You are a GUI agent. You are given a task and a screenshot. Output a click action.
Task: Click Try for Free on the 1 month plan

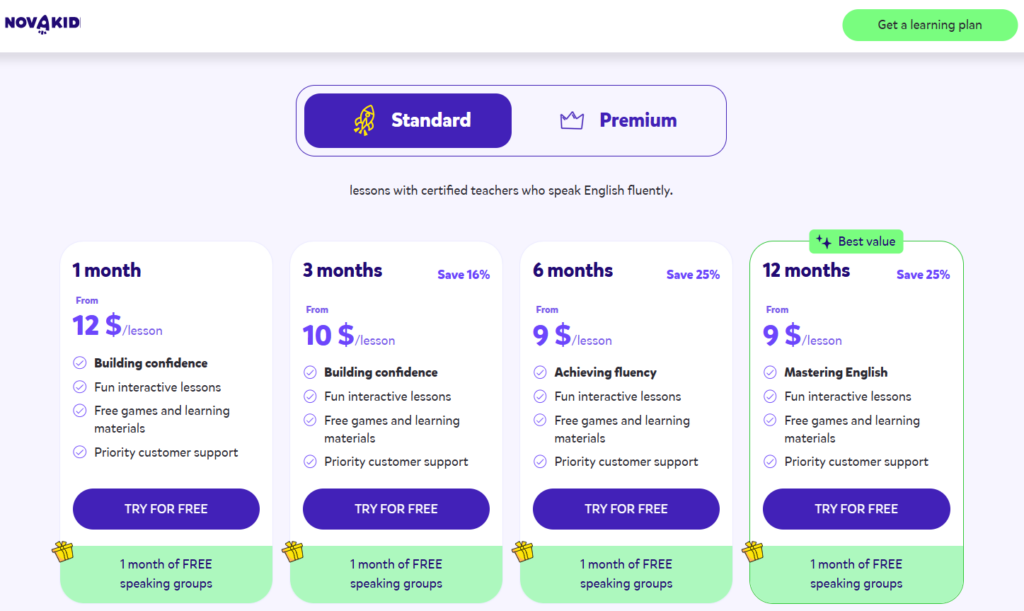[166, 509]
